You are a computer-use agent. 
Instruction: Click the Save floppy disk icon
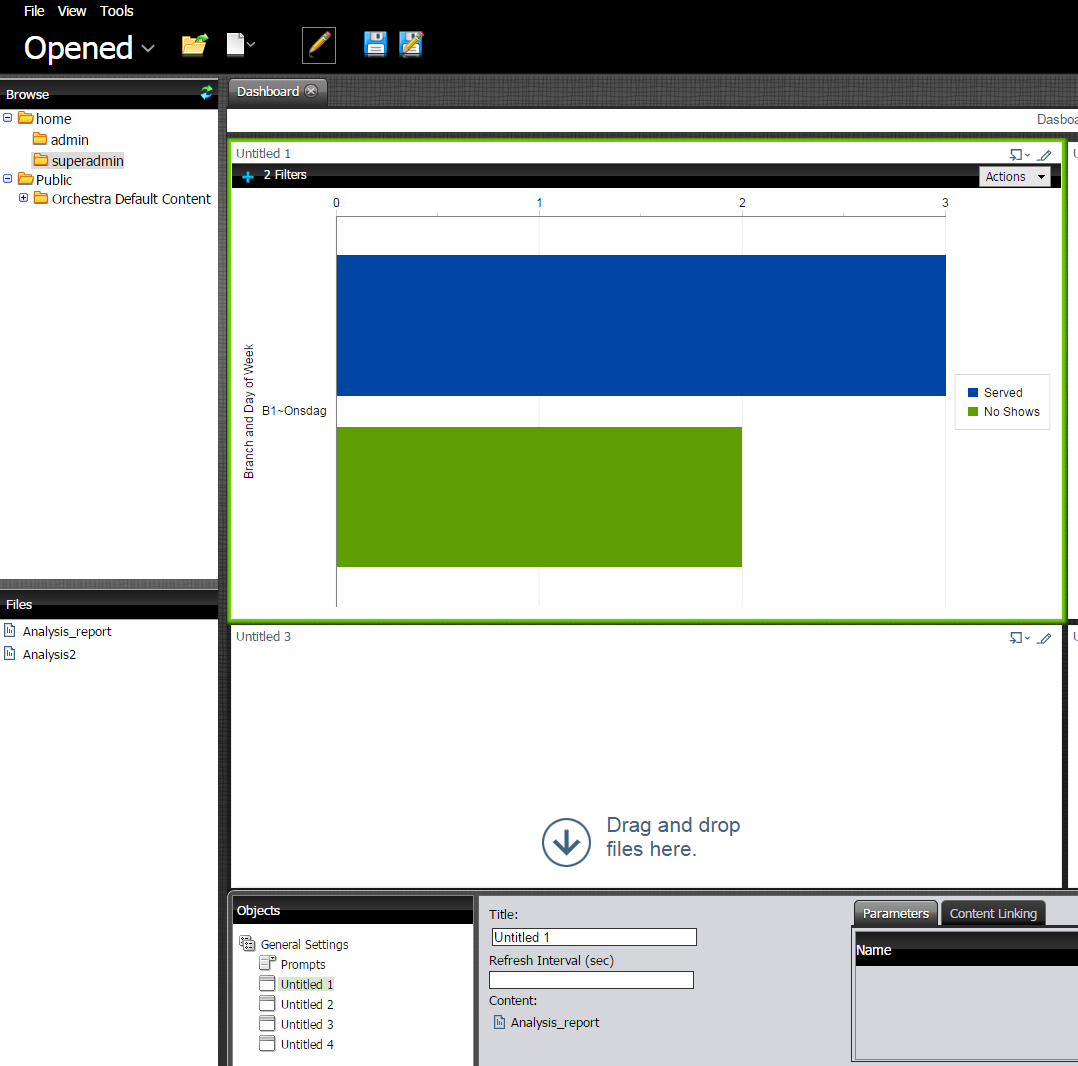click(375, 44)
